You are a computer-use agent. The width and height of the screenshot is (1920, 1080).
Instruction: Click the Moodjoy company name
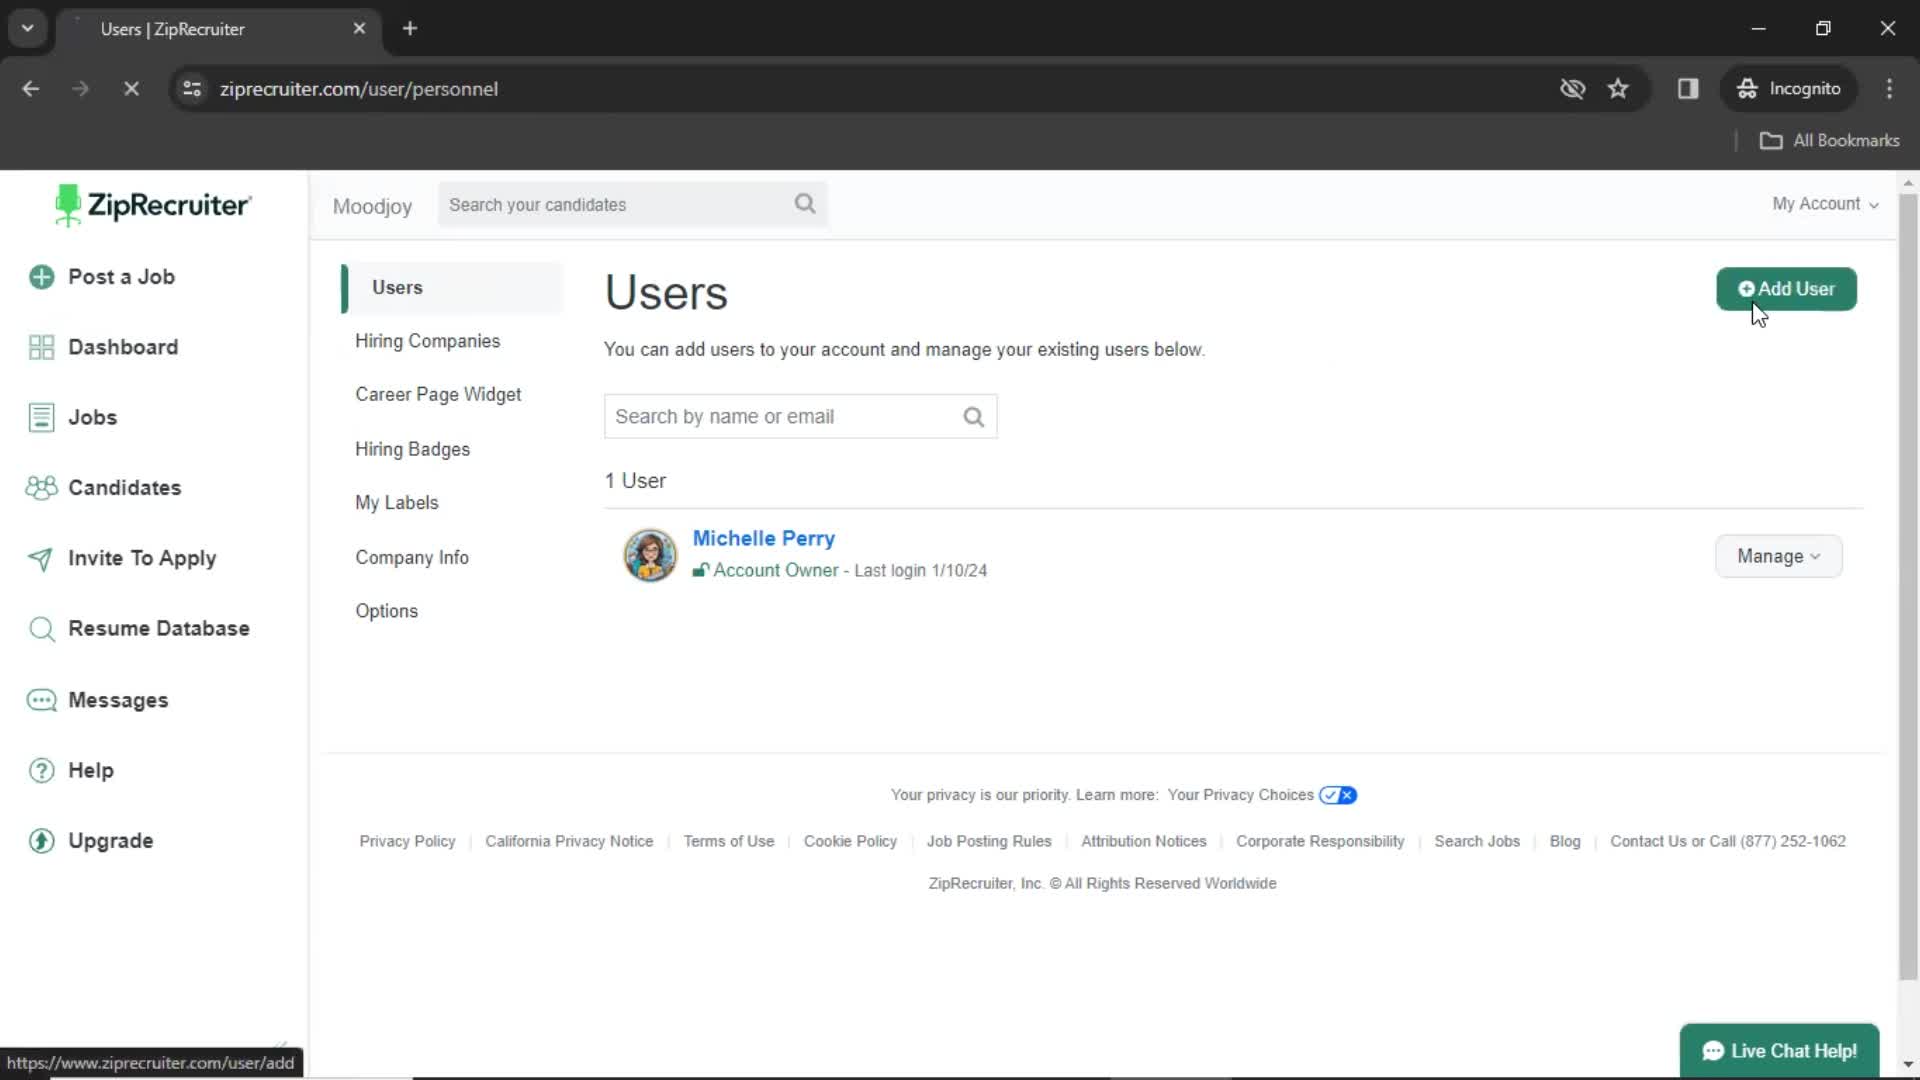(x=372, y=206)
